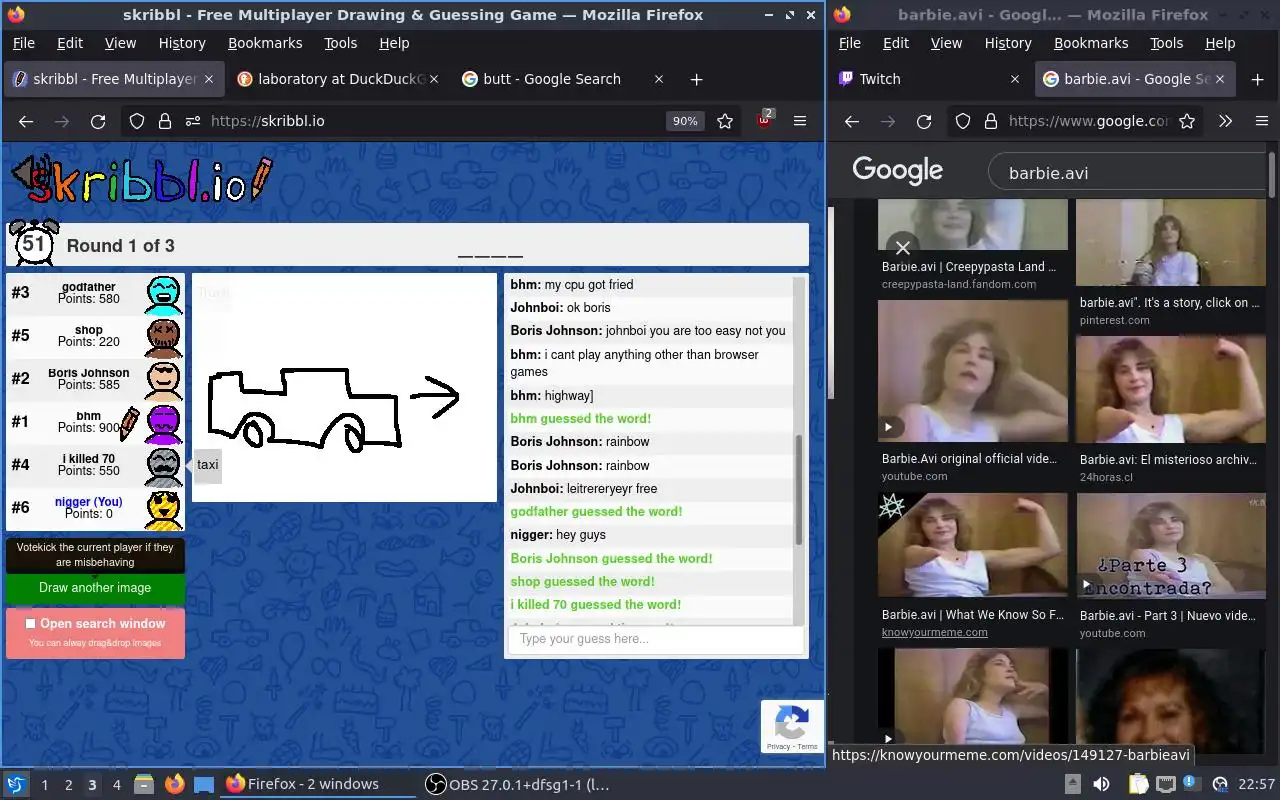Viewport: 1280px width, 800px height.
Task: Click Boris Johnson's avatar
Action: point(164,380)
